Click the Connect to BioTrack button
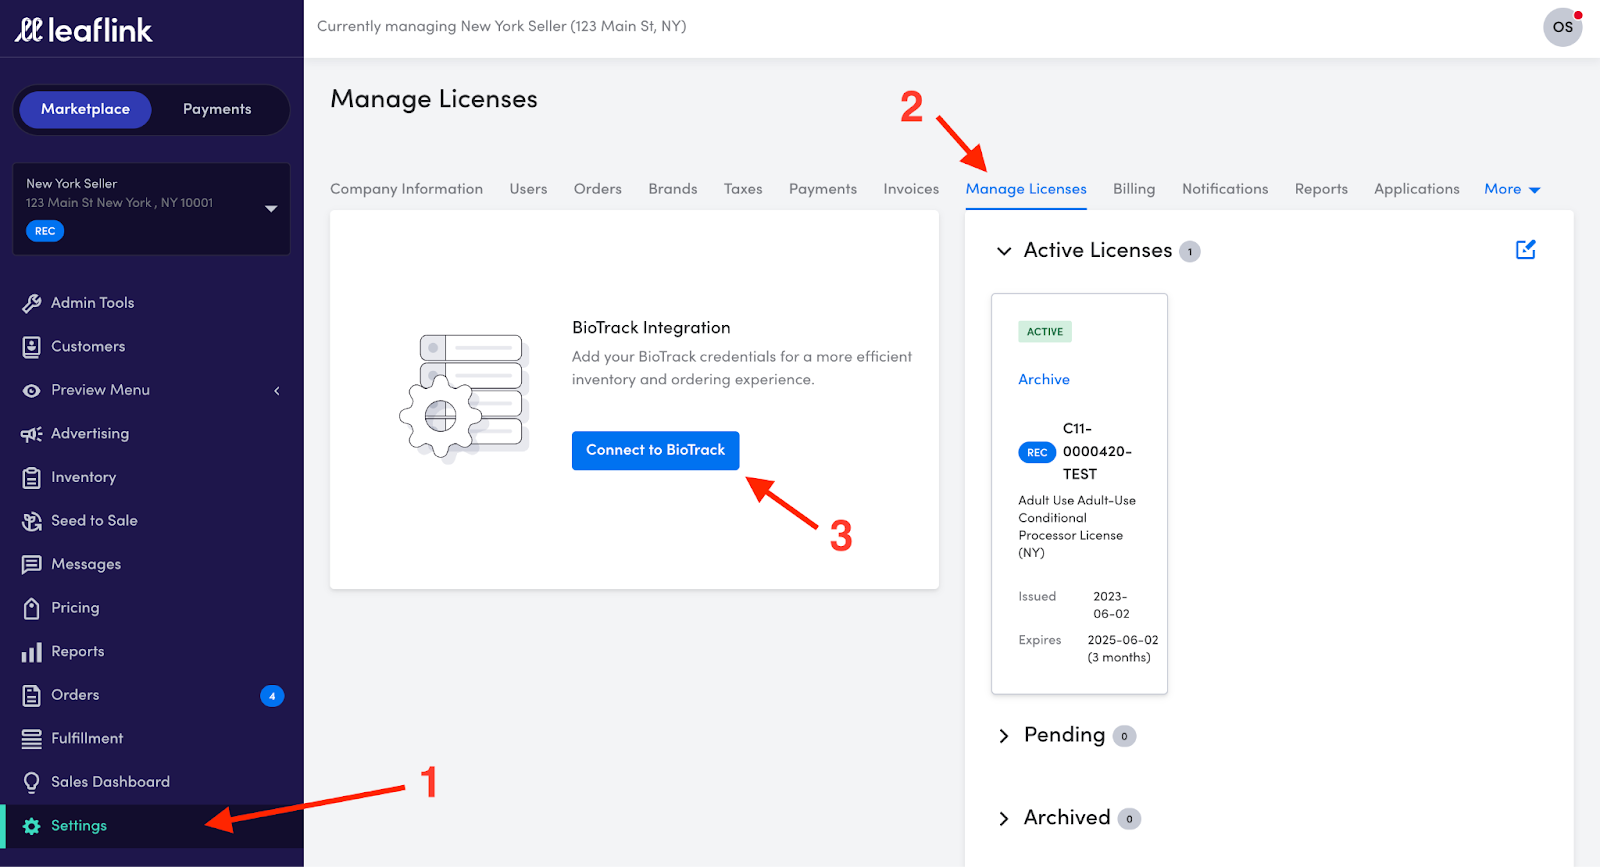The width and height of the screenshot is (1600, 867). (x=655, y=451)
